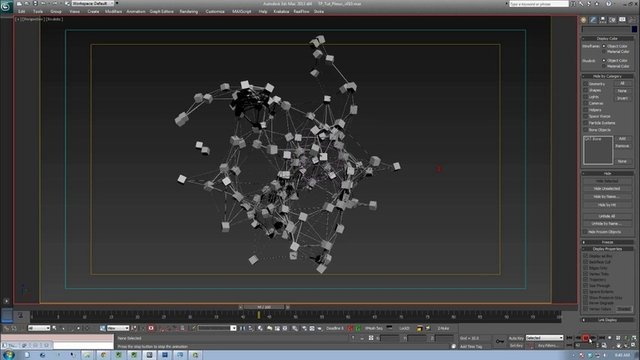Open the Selected key filter dropdown

(x=544, y=338)
